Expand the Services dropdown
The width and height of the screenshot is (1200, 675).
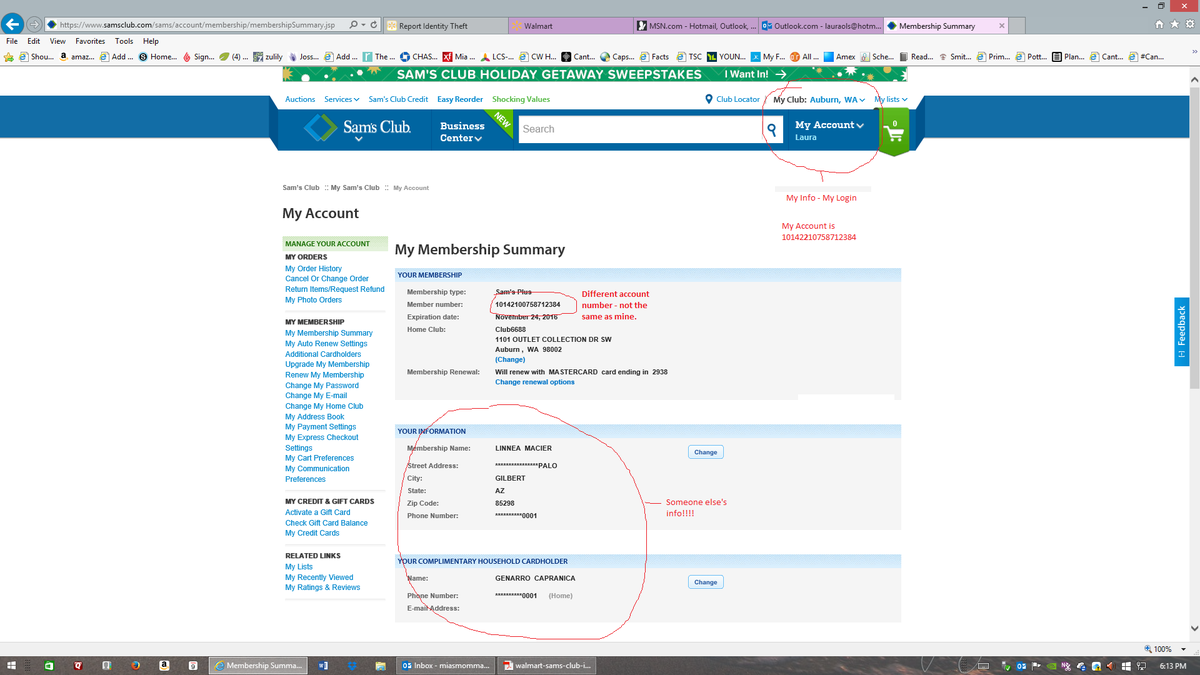pos(342,99)
